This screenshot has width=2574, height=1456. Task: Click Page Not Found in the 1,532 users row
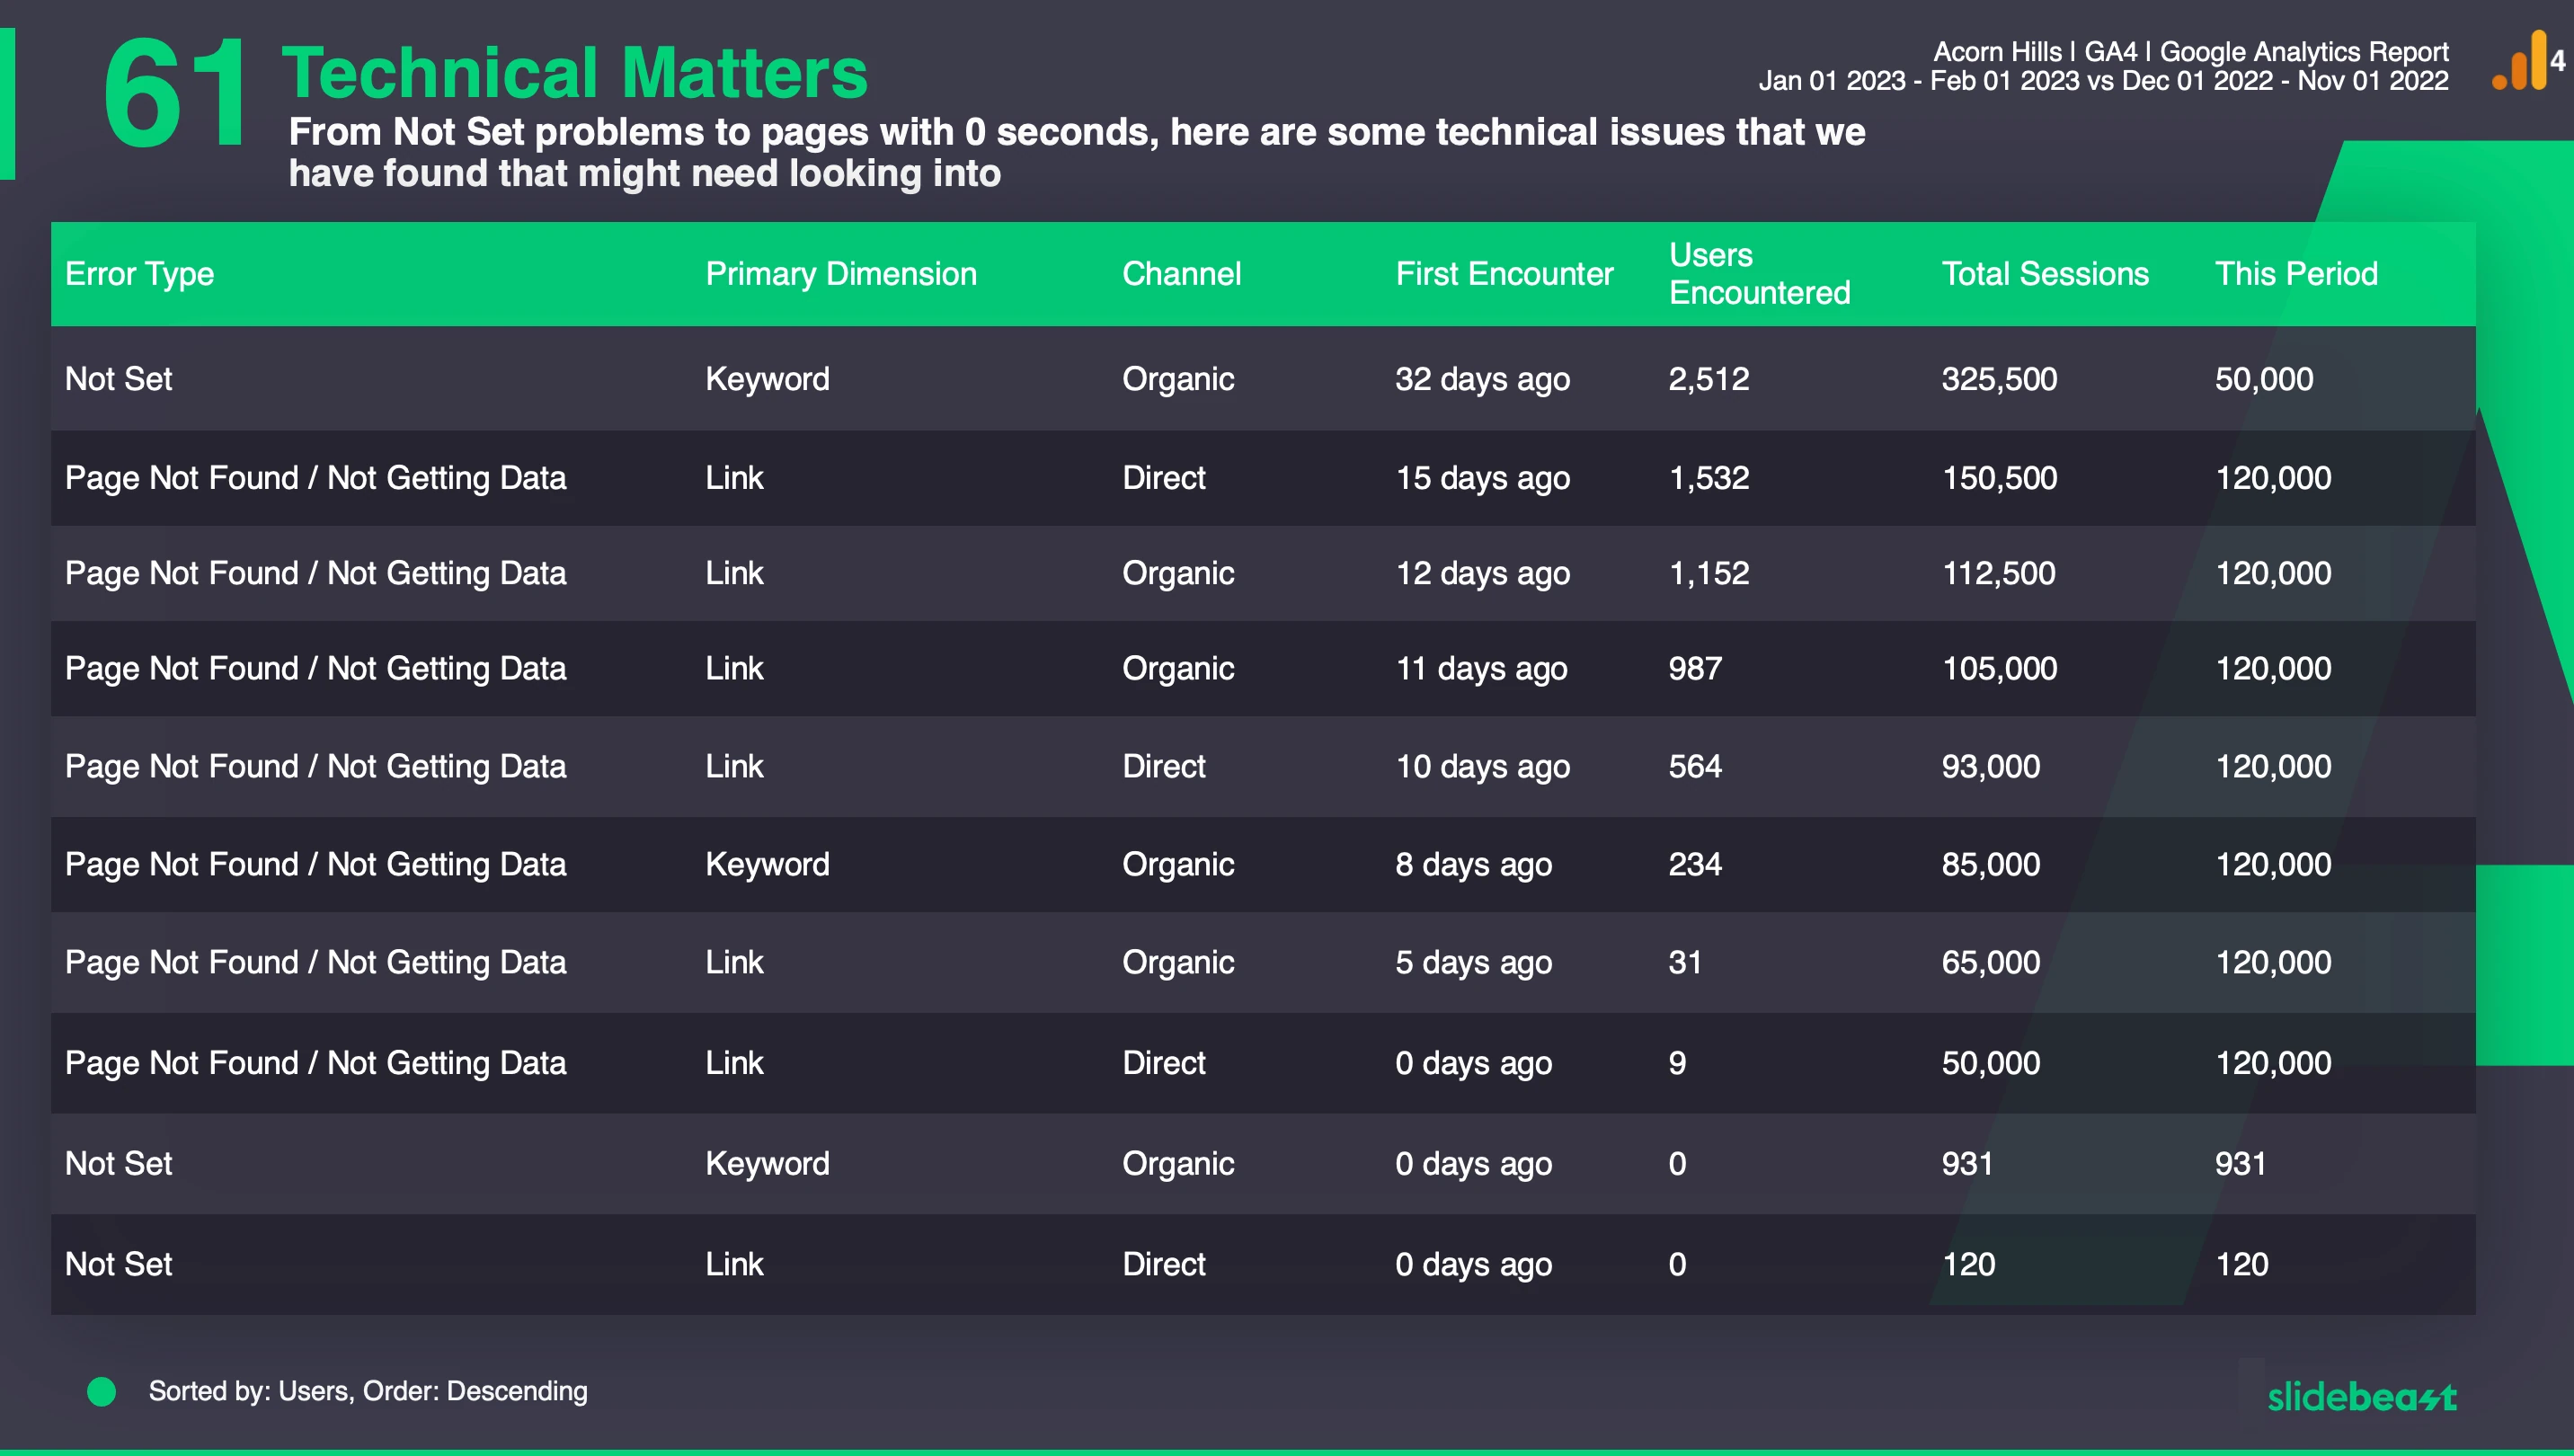(x=315, y=478)
